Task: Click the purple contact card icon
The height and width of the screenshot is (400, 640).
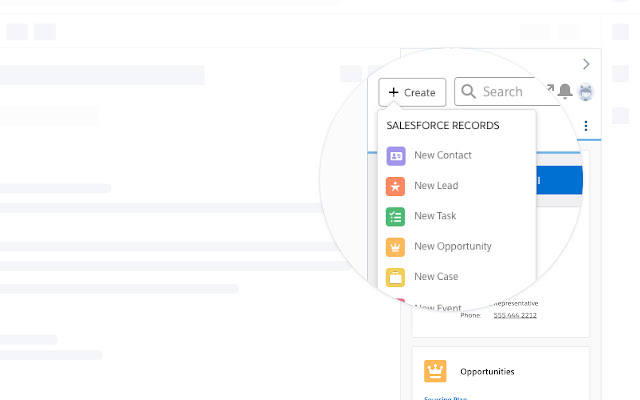Action: coord(396,156)
